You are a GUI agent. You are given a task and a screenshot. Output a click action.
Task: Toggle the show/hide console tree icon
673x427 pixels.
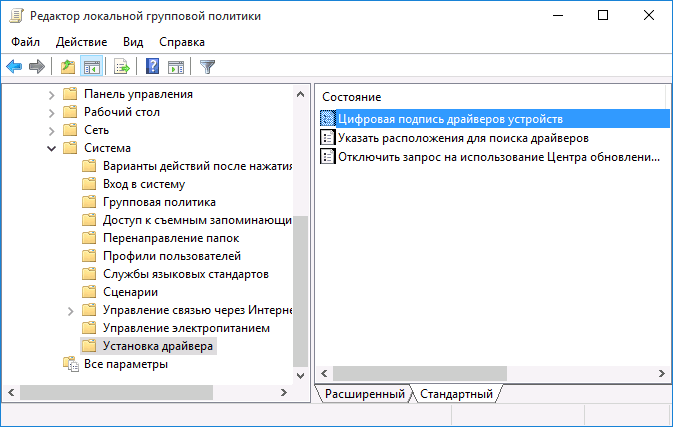[91, 67]
